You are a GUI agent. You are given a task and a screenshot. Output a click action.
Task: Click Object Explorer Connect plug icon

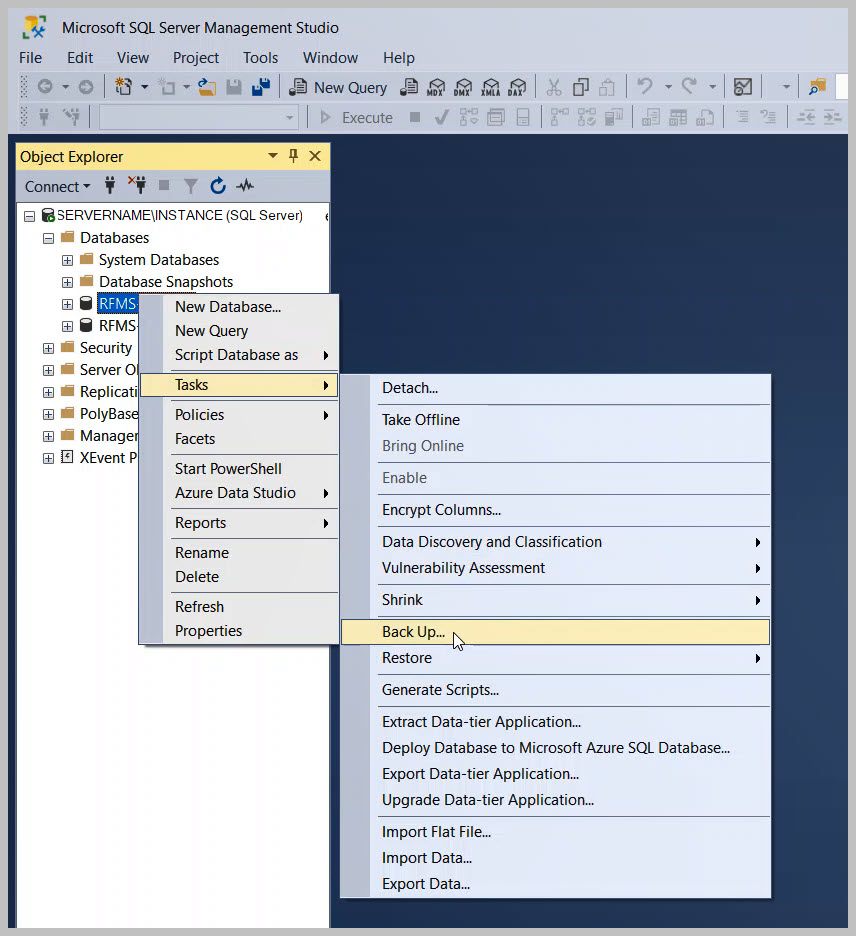point(110,186)
